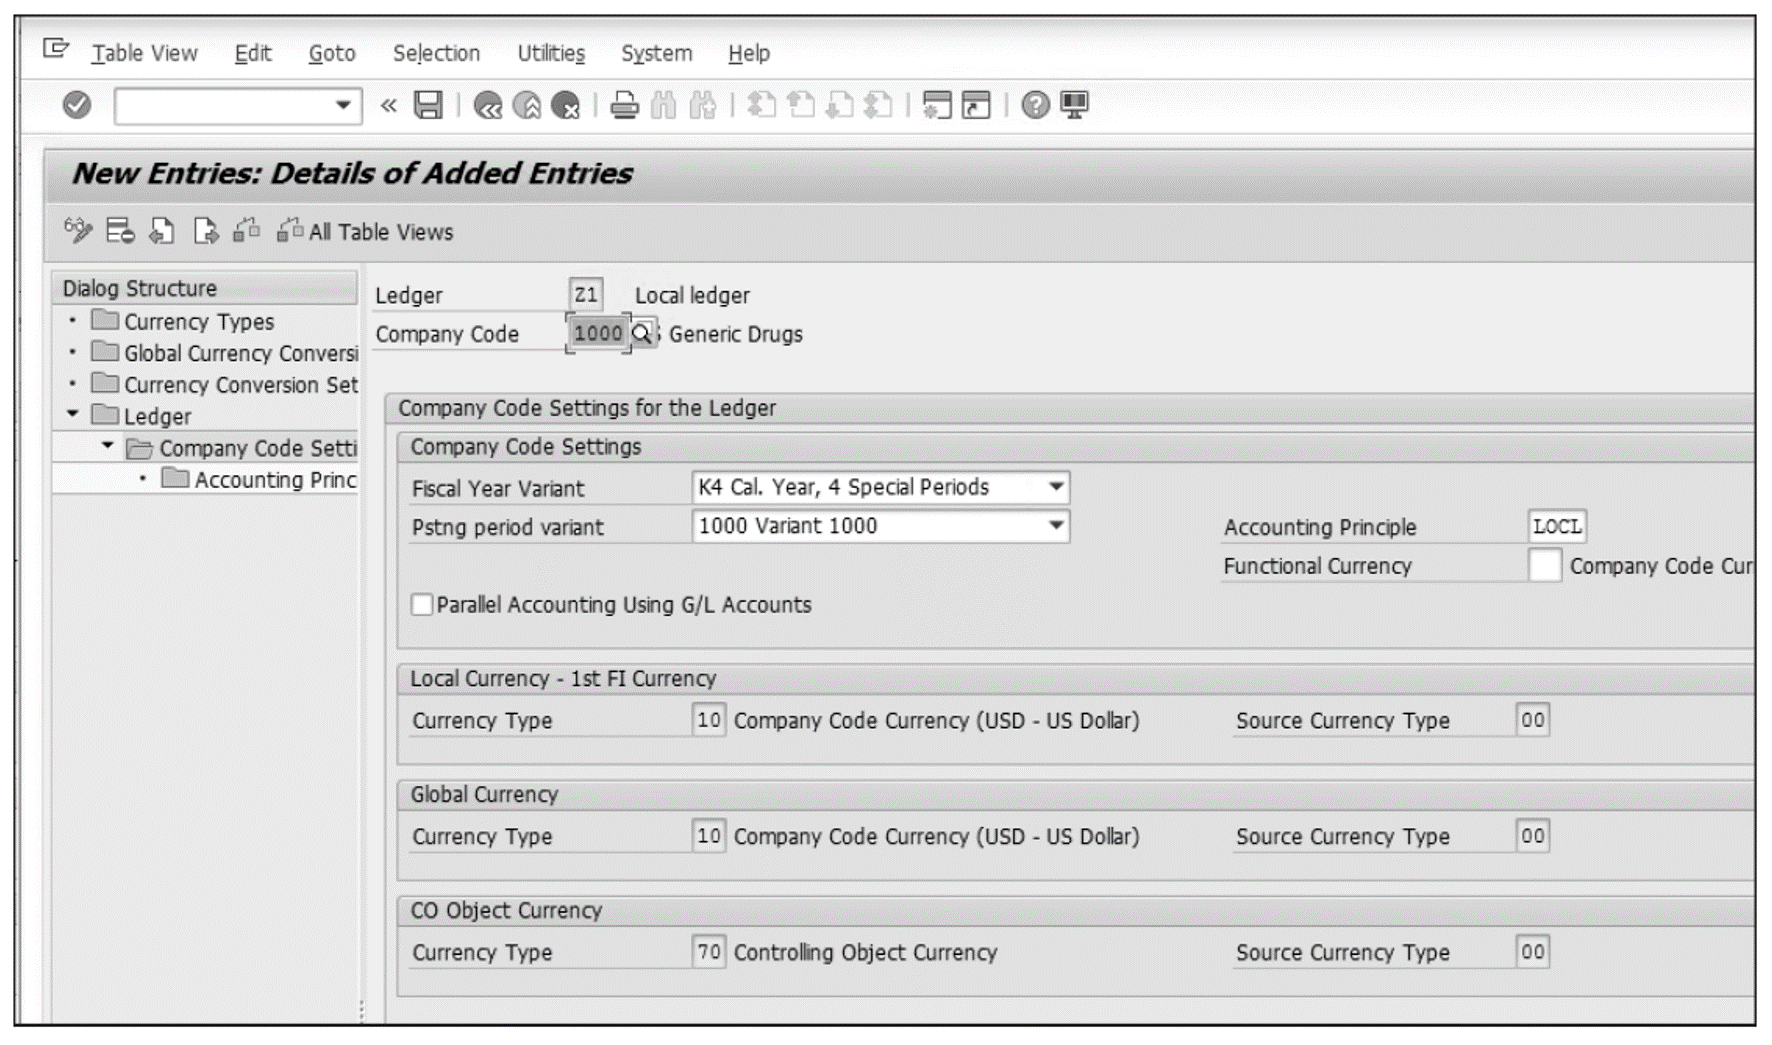Open Find using the binoculars icon
Viewport: 1772px width, 1045px height.
tap(664, 105)
